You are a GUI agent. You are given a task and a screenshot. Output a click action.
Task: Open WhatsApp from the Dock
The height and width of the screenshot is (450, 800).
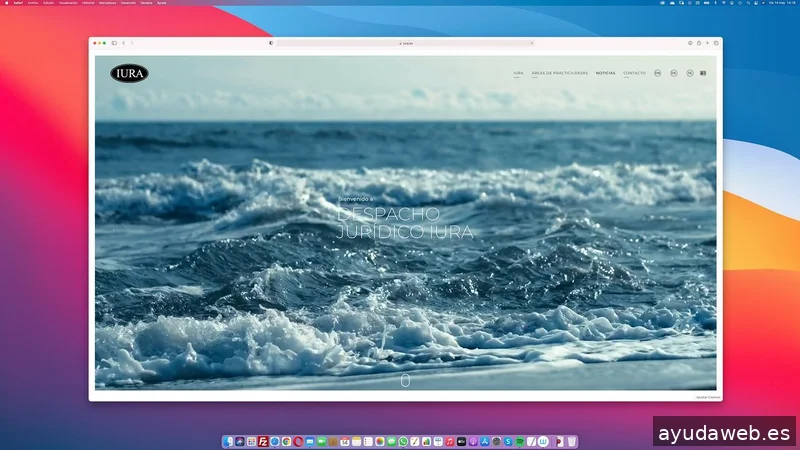(404, 441)
